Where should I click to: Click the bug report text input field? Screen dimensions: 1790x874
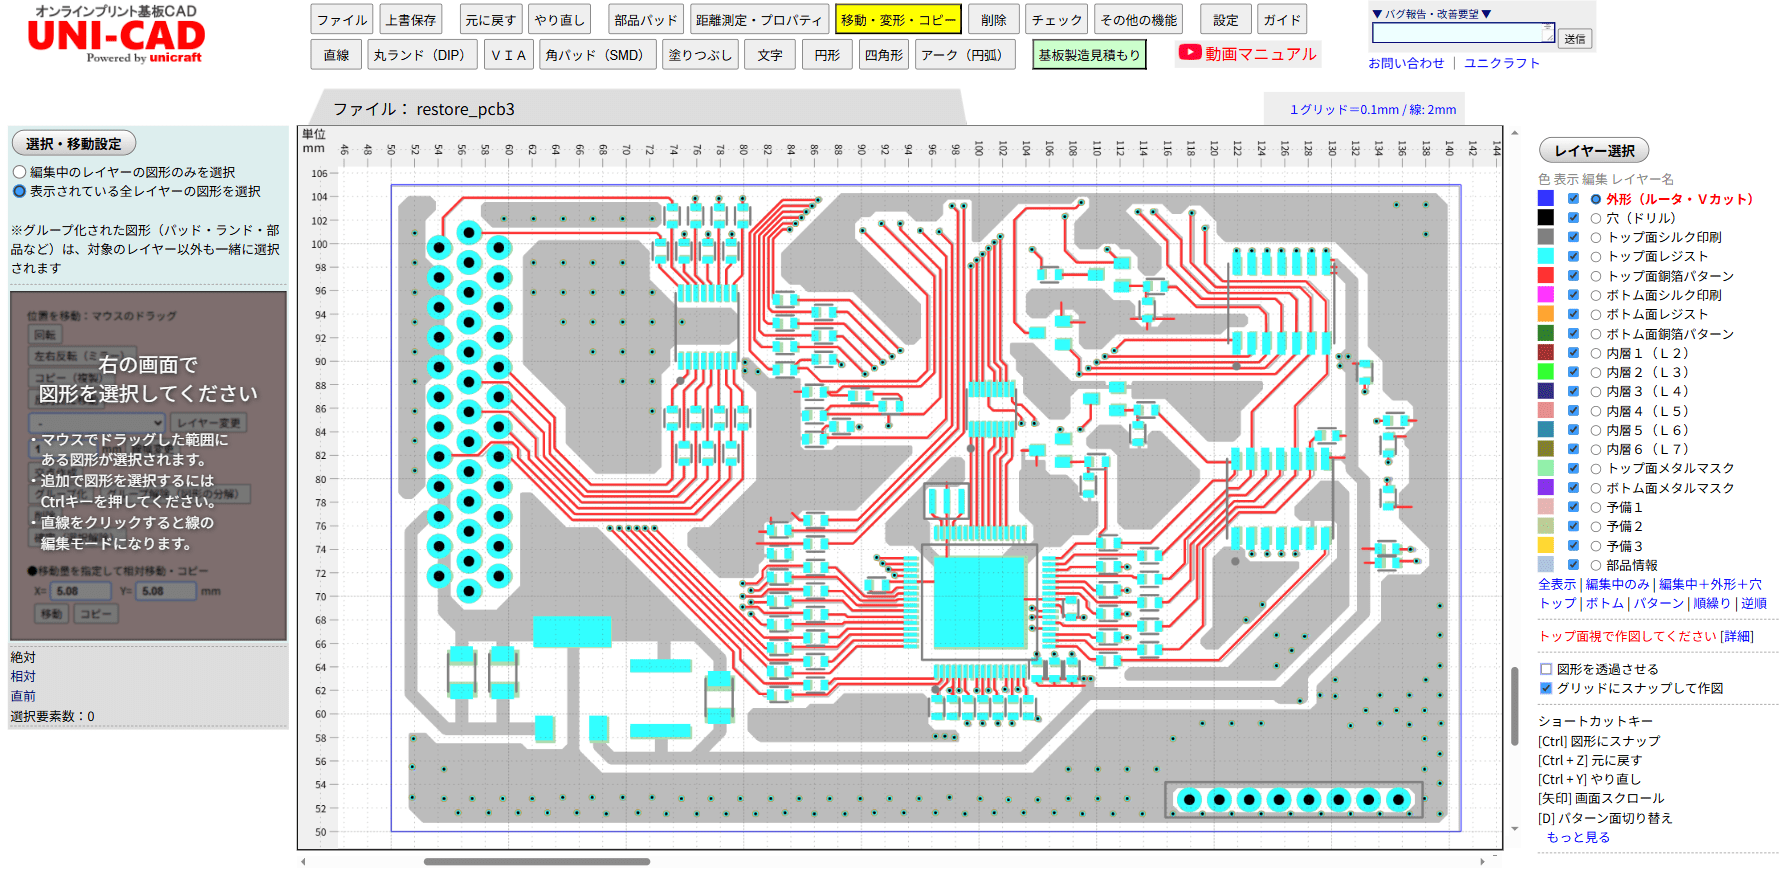click(x=1461, y=34)
